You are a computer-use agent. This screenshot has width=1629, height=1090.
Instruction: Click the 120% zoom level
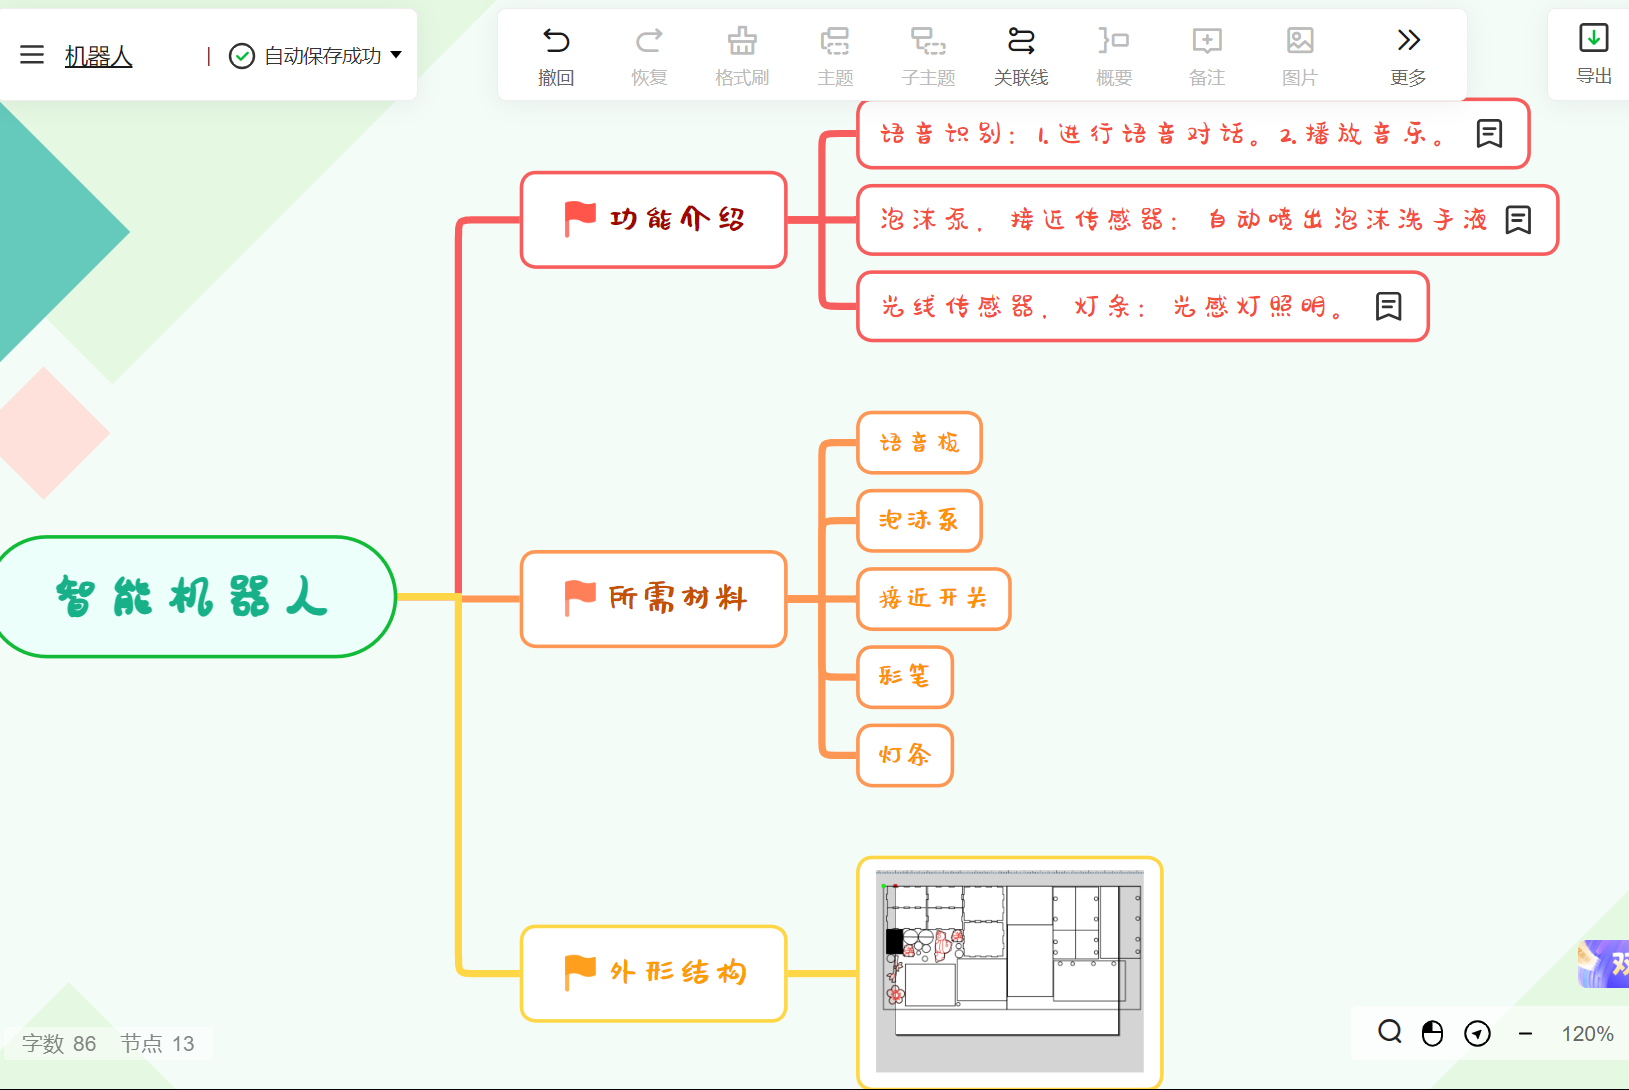1587,1034
